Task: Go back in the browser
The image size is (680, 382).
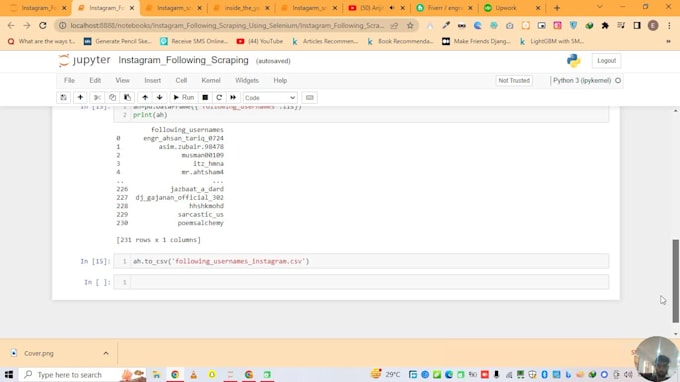Action: click(x=11, y=26)
